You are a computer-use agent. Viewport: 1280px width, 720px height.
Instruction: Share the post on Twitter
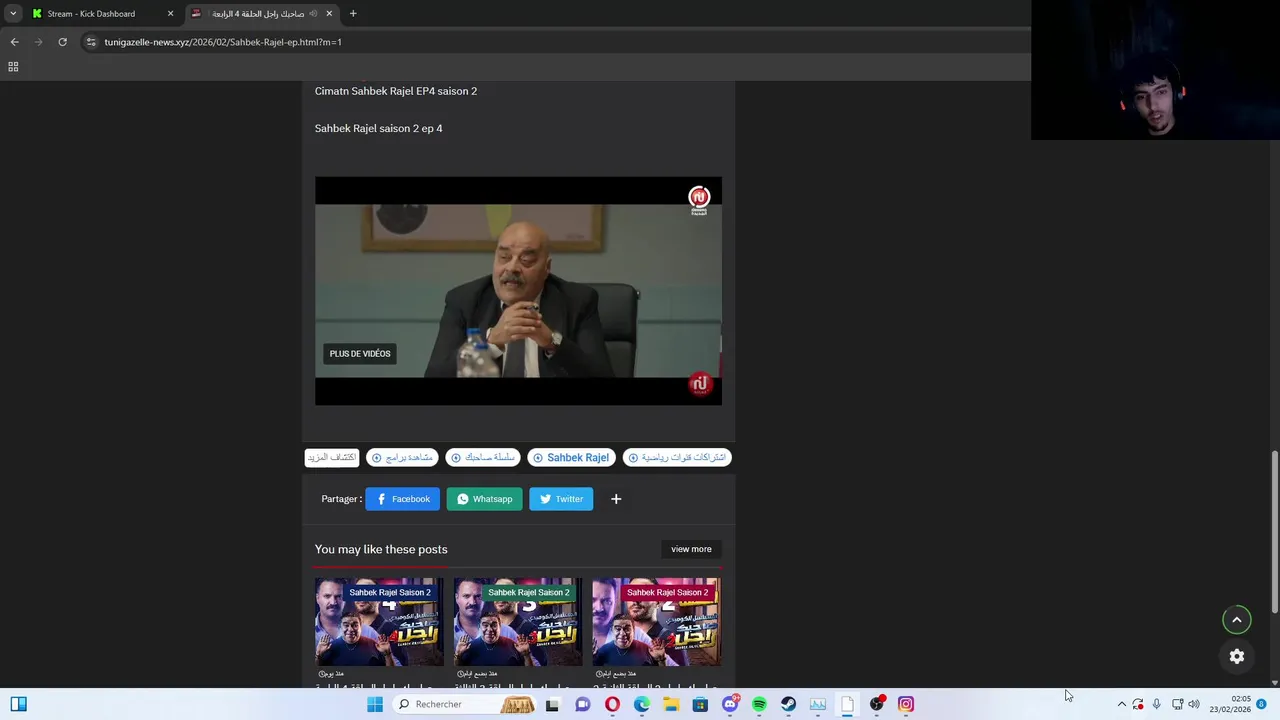(561, 499)
